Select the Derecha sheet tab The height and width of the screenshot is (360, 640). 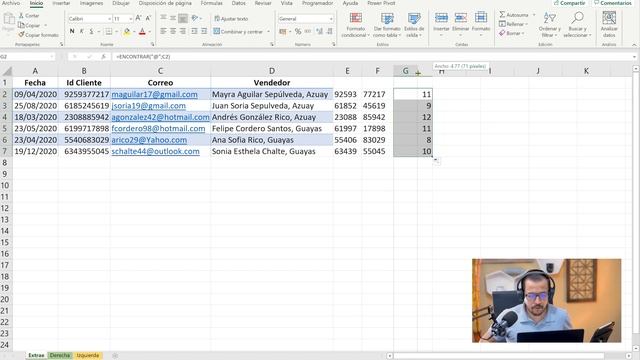coord(60,356)
